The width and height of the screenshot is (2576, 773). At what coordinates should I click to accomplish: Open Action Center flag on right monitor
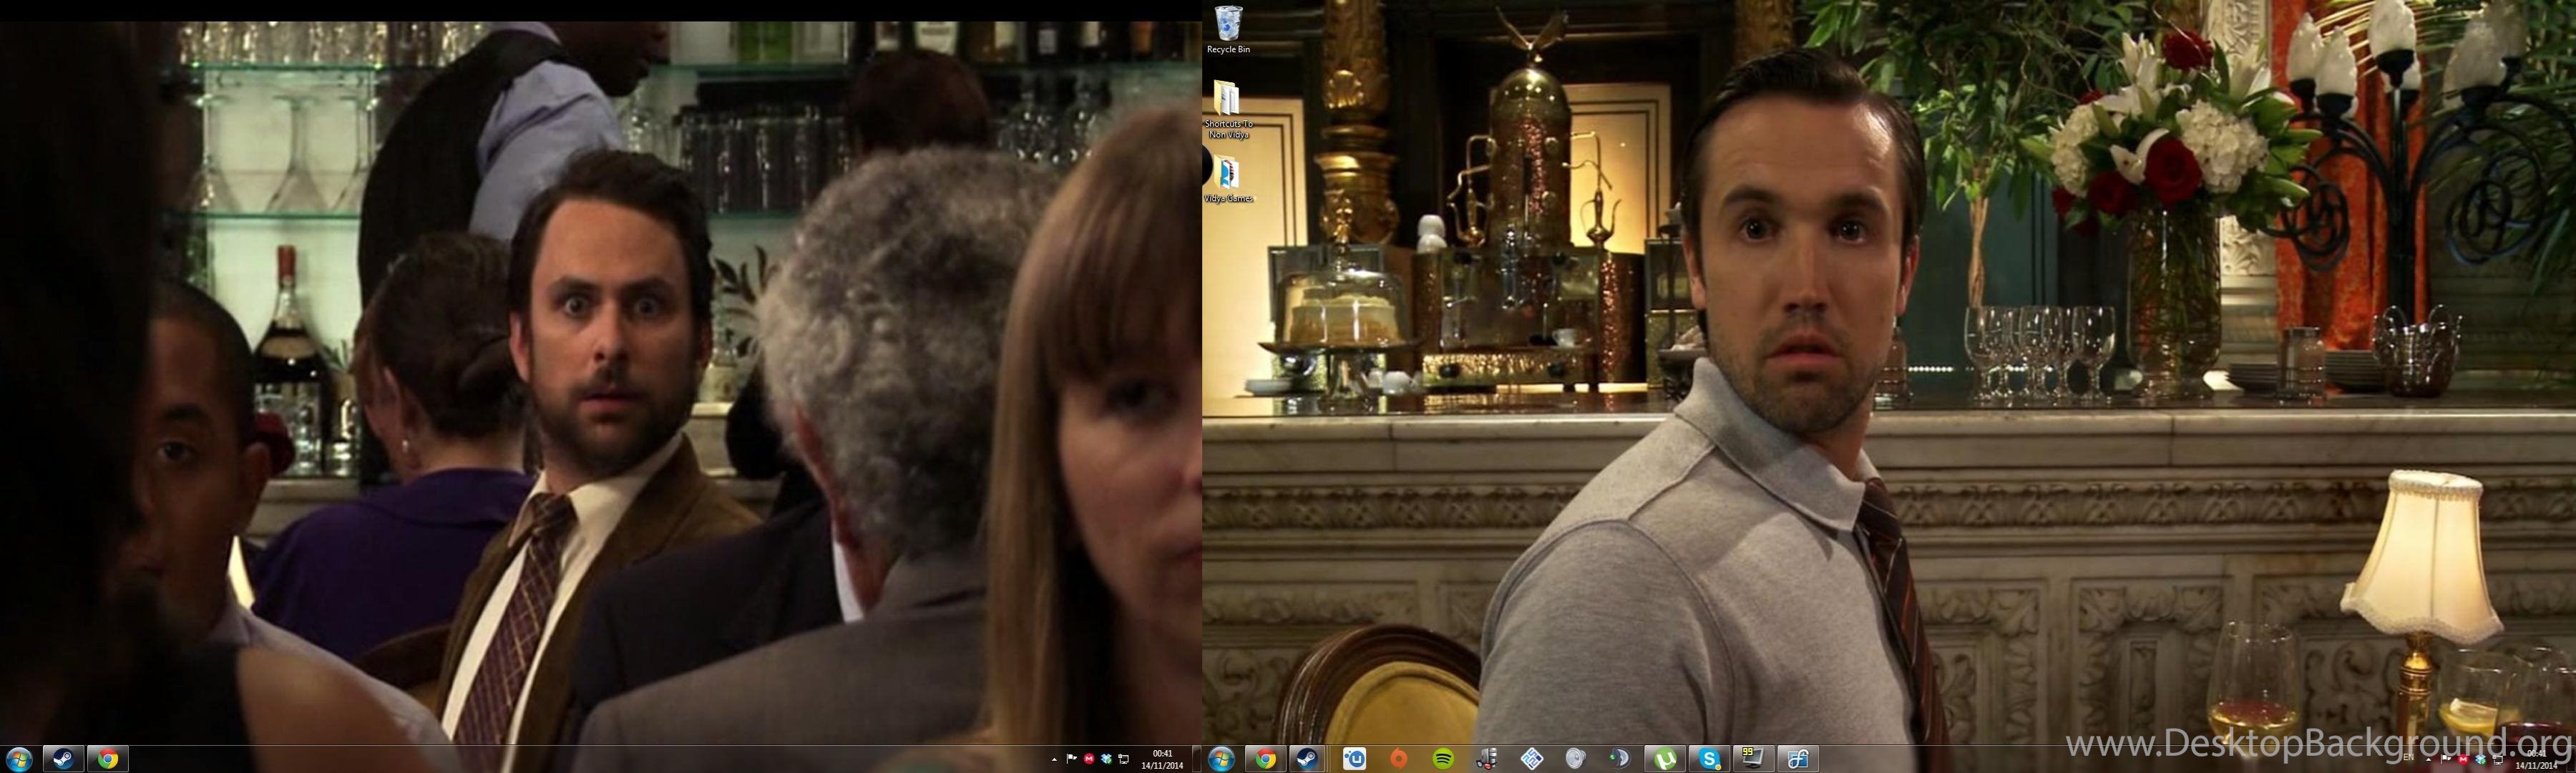pos(2446,760)
